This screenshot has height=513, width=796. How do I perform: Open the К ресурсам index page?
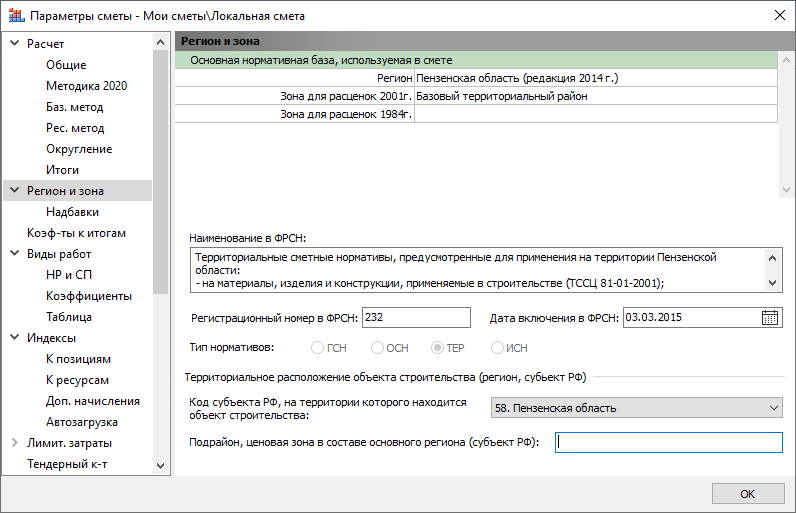click(77, 380)
